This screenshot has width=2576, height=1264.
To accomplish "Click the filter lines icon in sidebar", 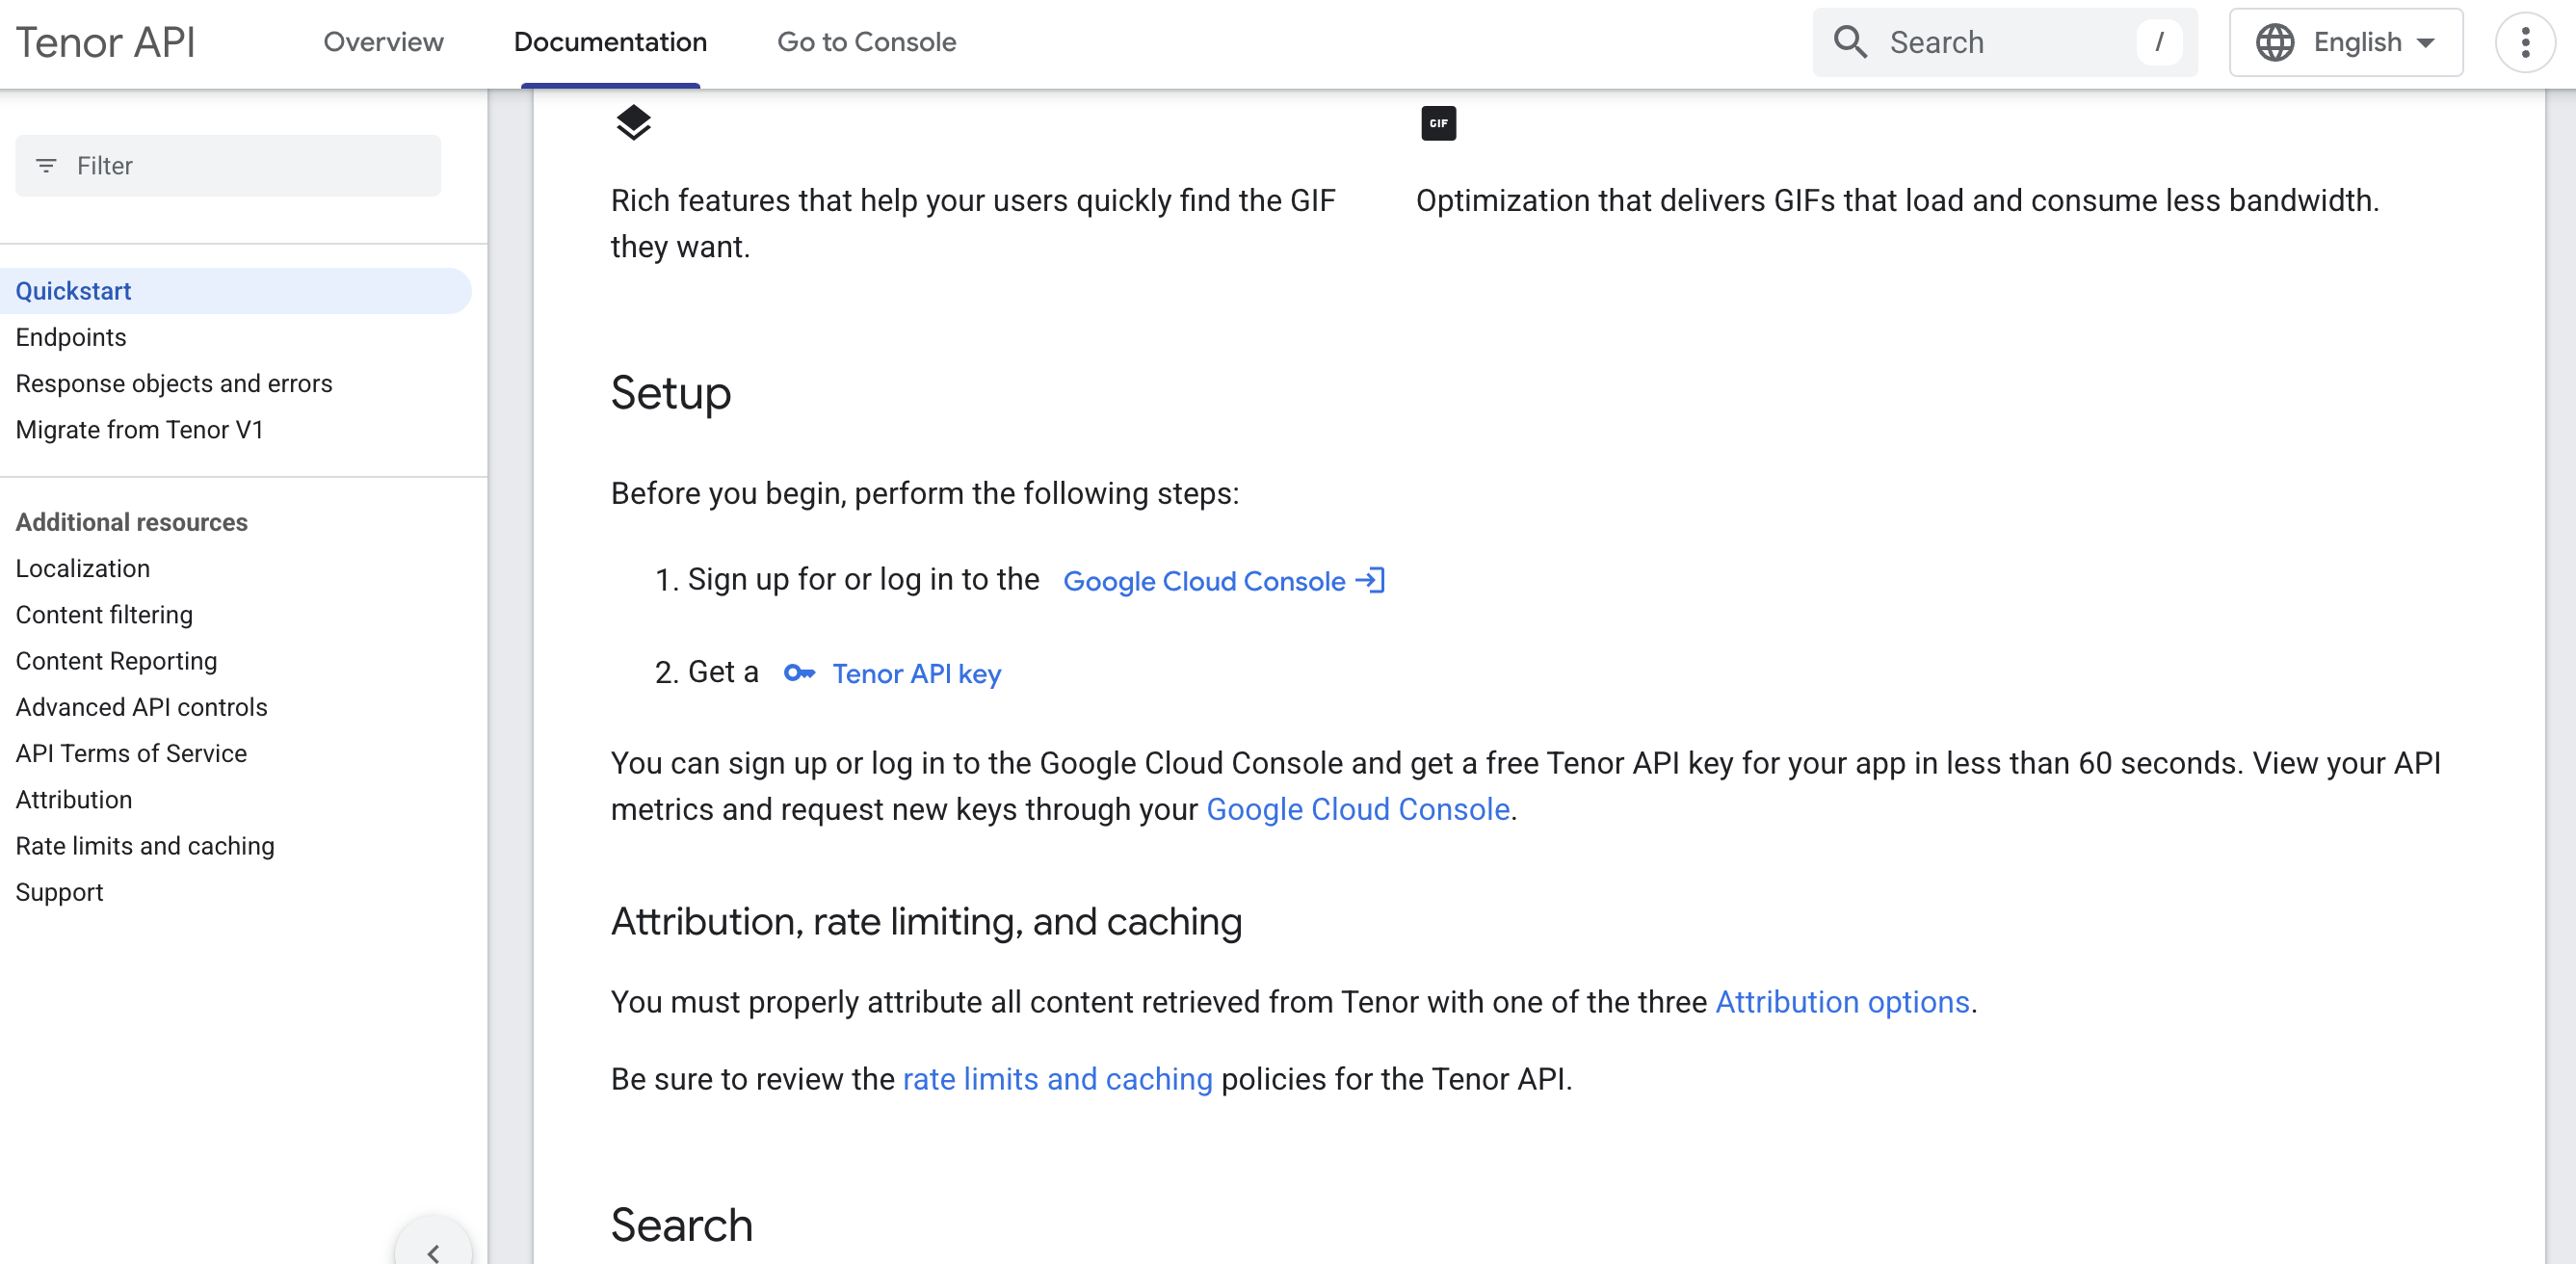I will [46, 166].
